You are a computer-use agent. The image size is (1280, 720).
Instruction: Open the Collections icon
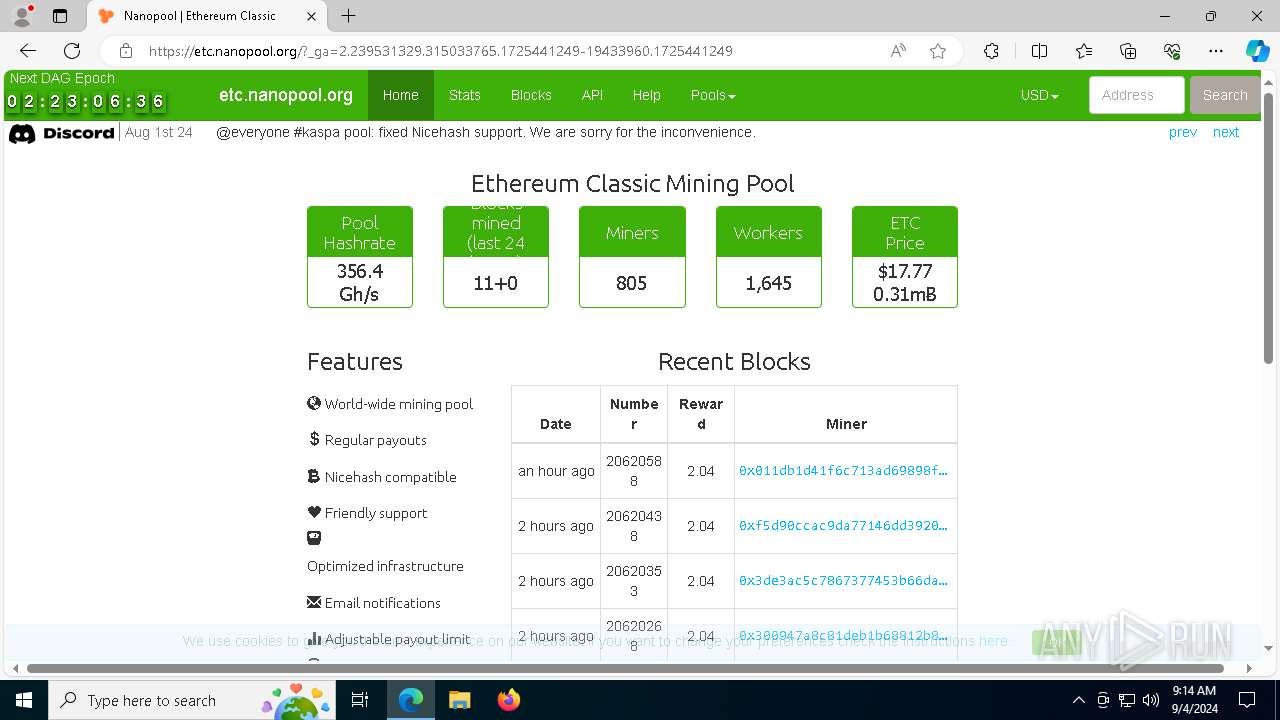(1128, 51)
